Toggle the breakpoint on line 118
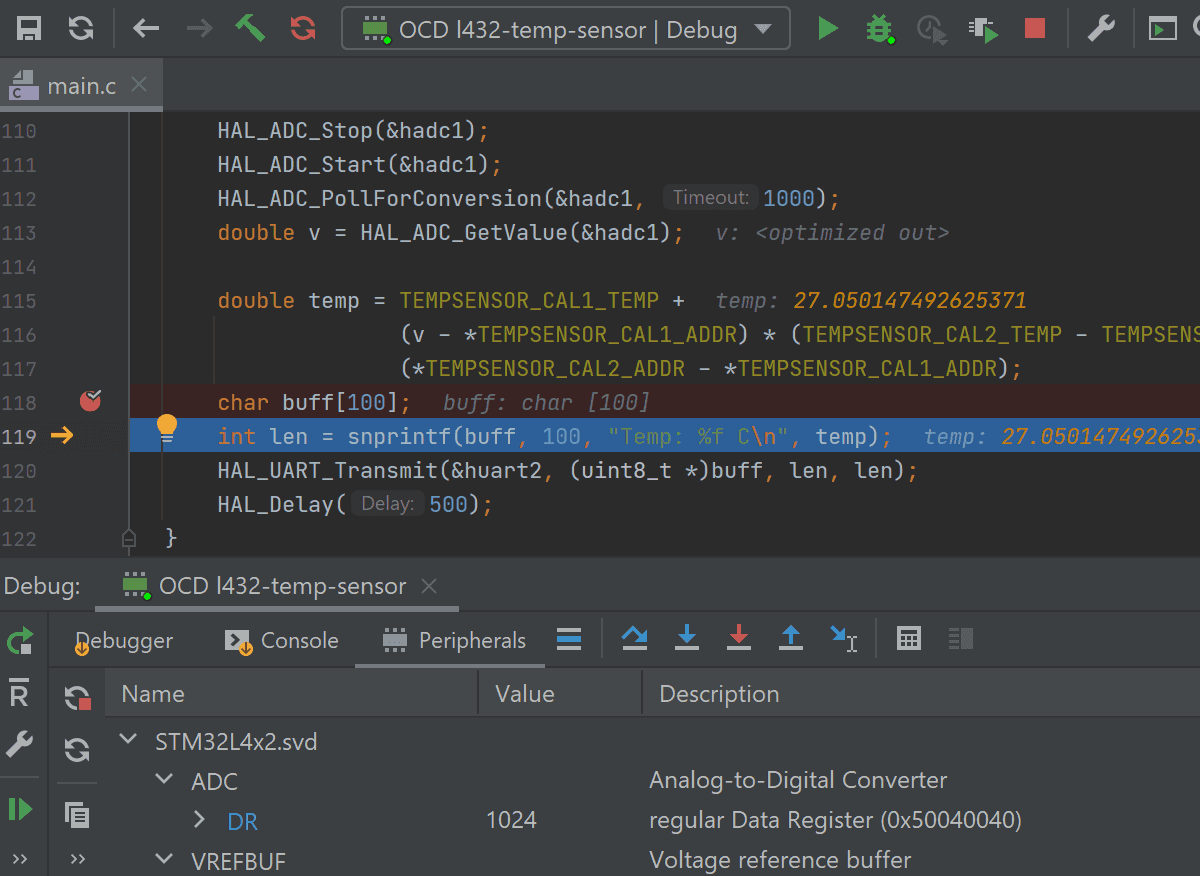 tap(91, 401)
